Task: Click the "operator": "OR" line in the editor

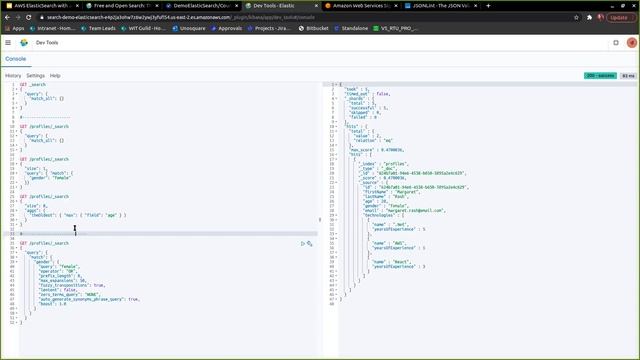Action: 58,271
